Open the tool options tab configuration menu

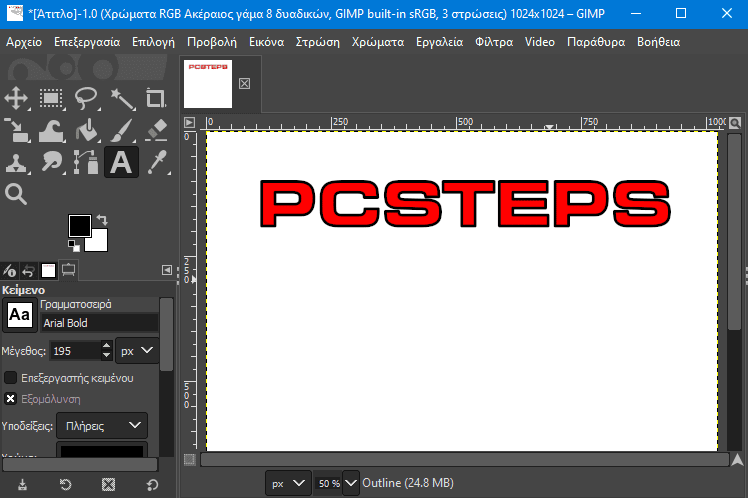pos(166,270)
